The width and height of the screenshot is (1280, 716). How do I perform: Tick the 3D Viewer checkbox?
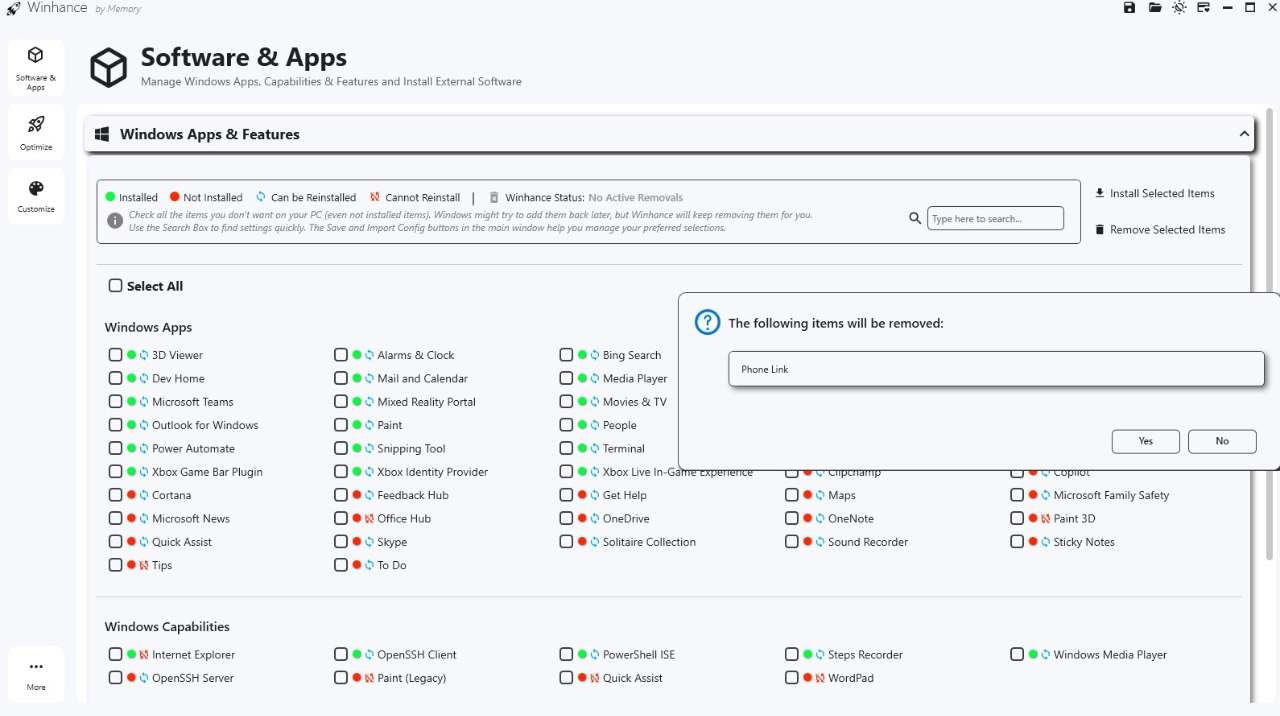point(116,355)
